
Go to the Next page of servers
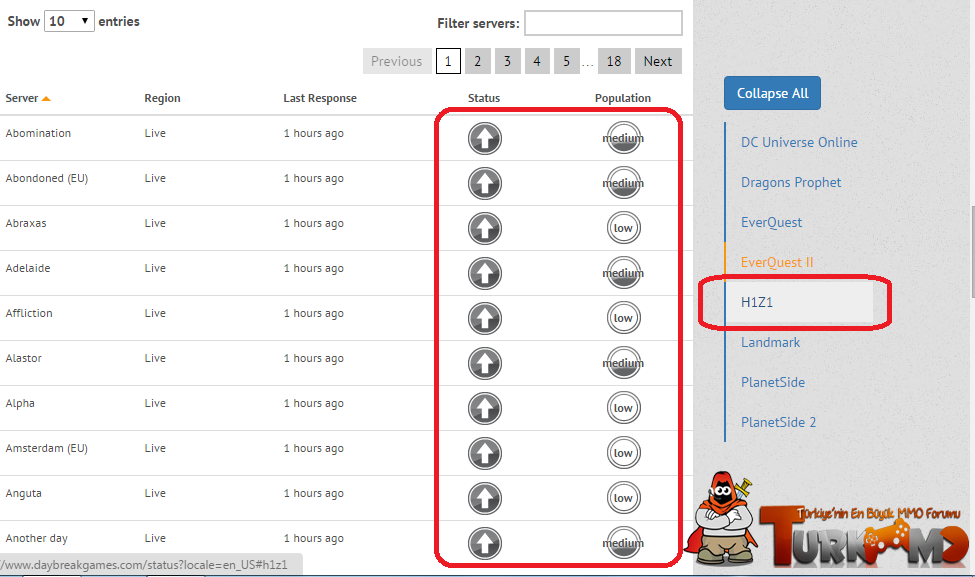[658, 61]
